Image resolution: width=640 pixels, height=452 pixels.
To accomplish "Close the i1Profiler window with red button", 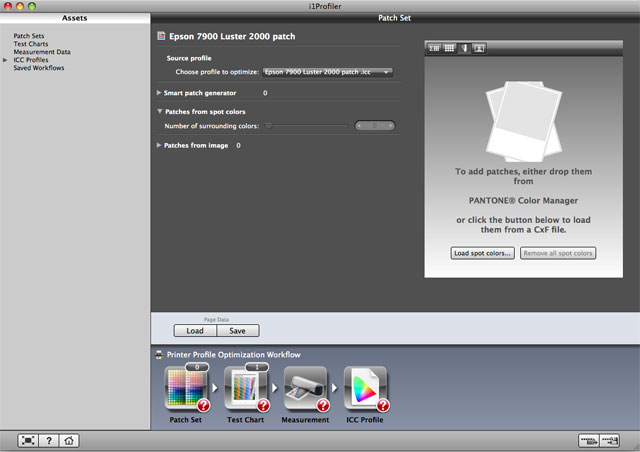I will tap(8, 6).
